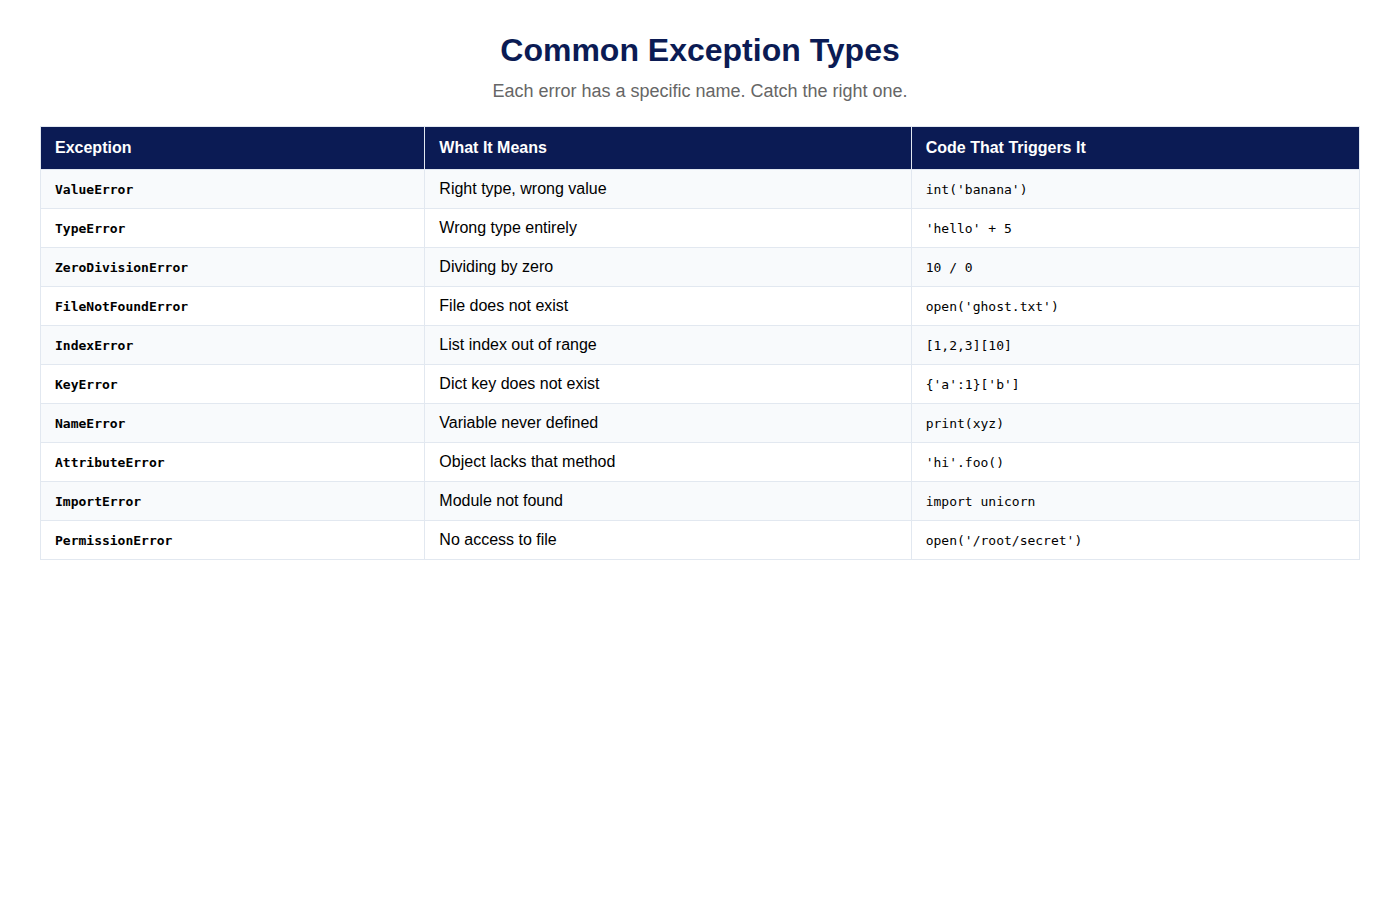Click the 'Variable never defined' description
The width and height of the screenshot is (1400, 900).
(x=518, y=423)
